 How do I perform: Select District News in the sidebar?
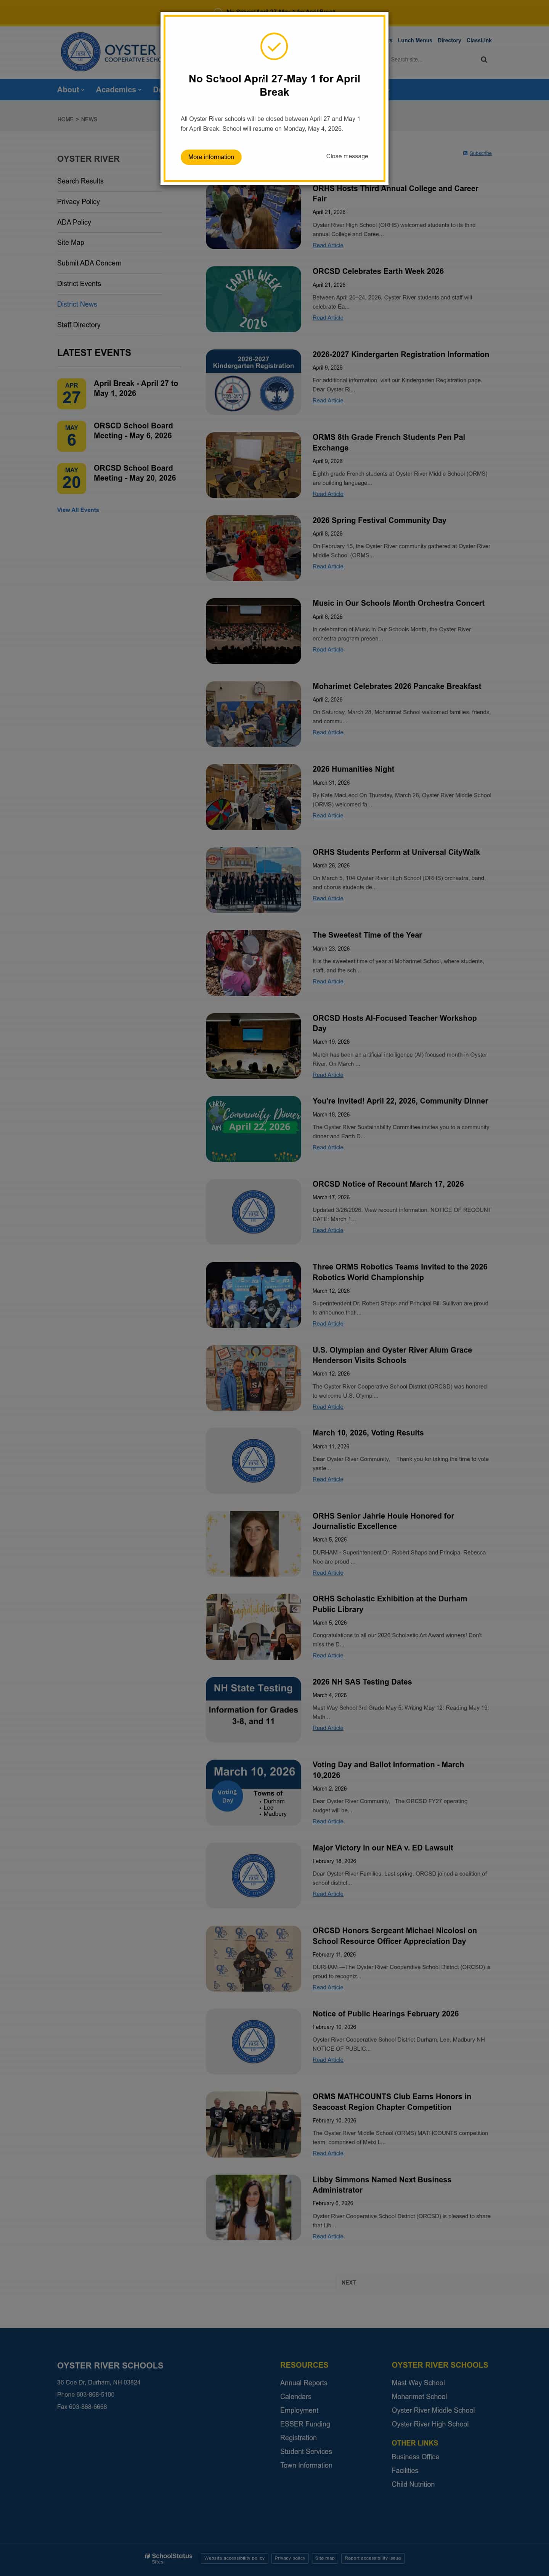(x=77, y=304)
